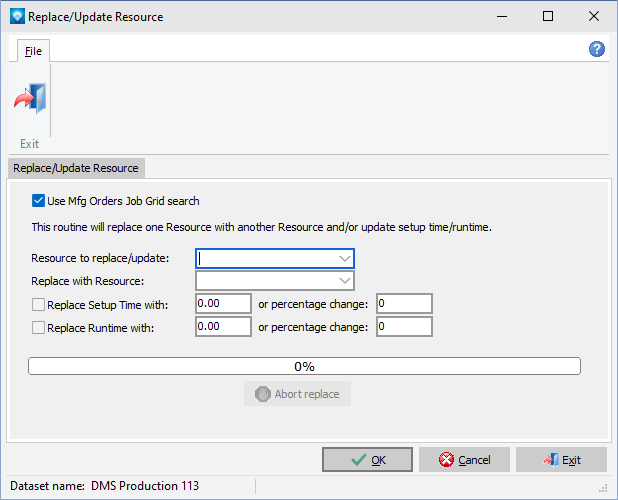Enable the Replace Runtime with checkbox
Viewport: 618px width, 500px height.
tap(38, 327)
